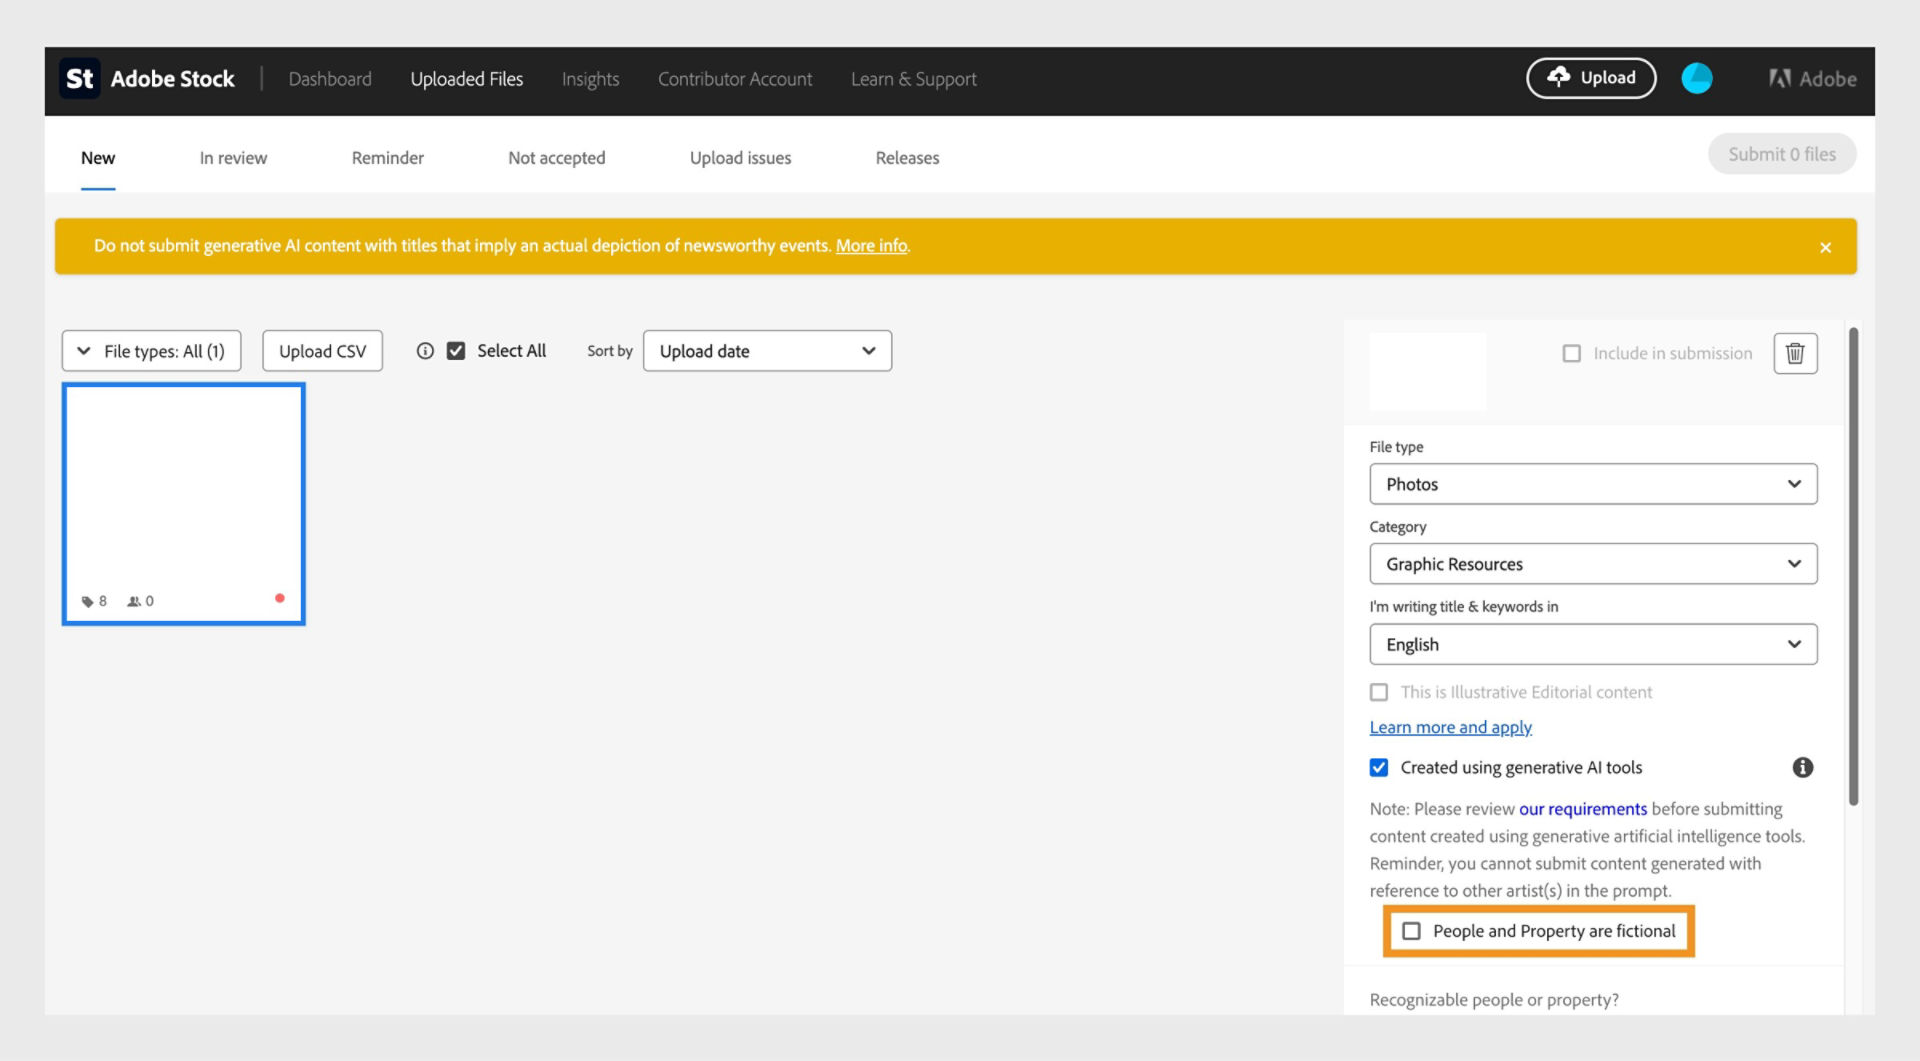The width and height of the screenshot is (1920, 1061).
Task: Dismiss the yellow warning banner
Action: click(x=1825, y=247)
